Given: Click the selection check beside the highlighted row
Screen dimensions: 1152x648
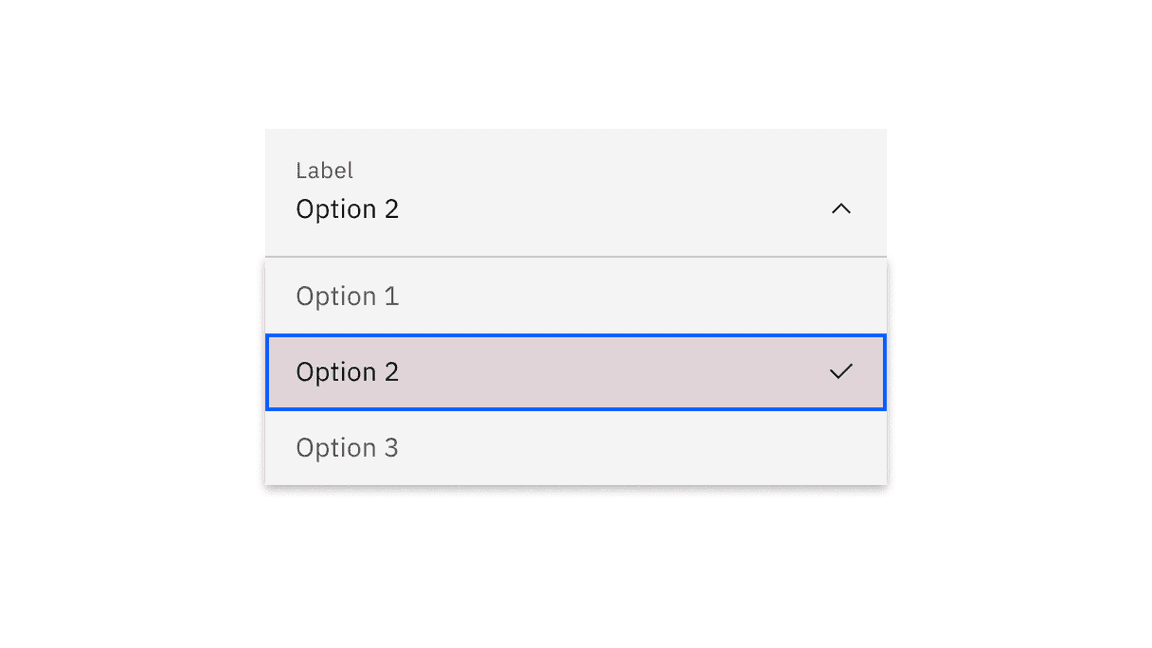Looking at the screenshot, I should click(841, 371).
